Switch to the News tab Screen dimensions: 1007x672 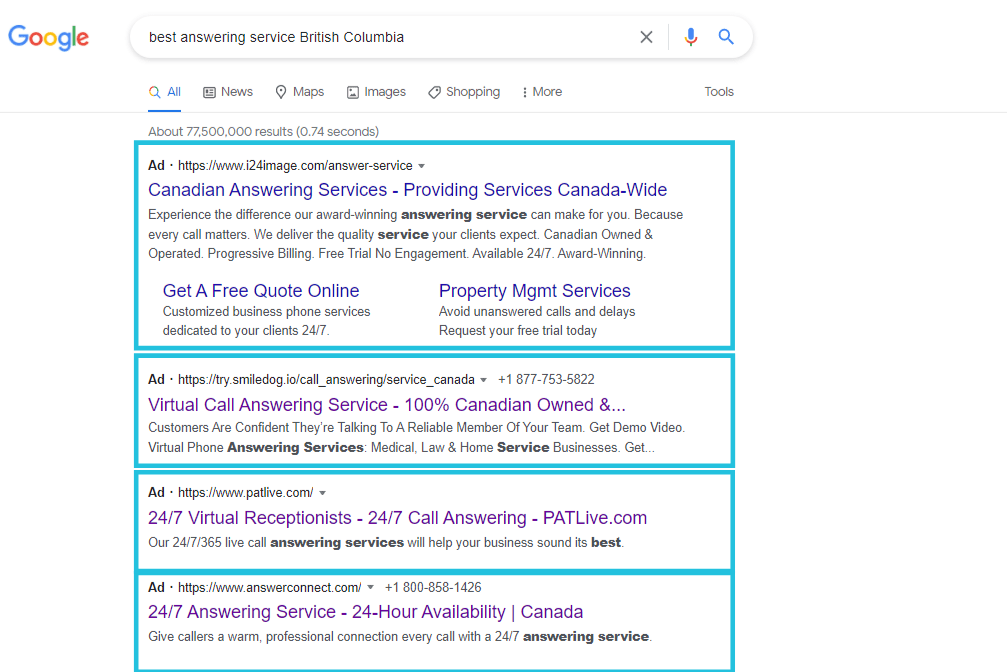(x=228, y=92)
